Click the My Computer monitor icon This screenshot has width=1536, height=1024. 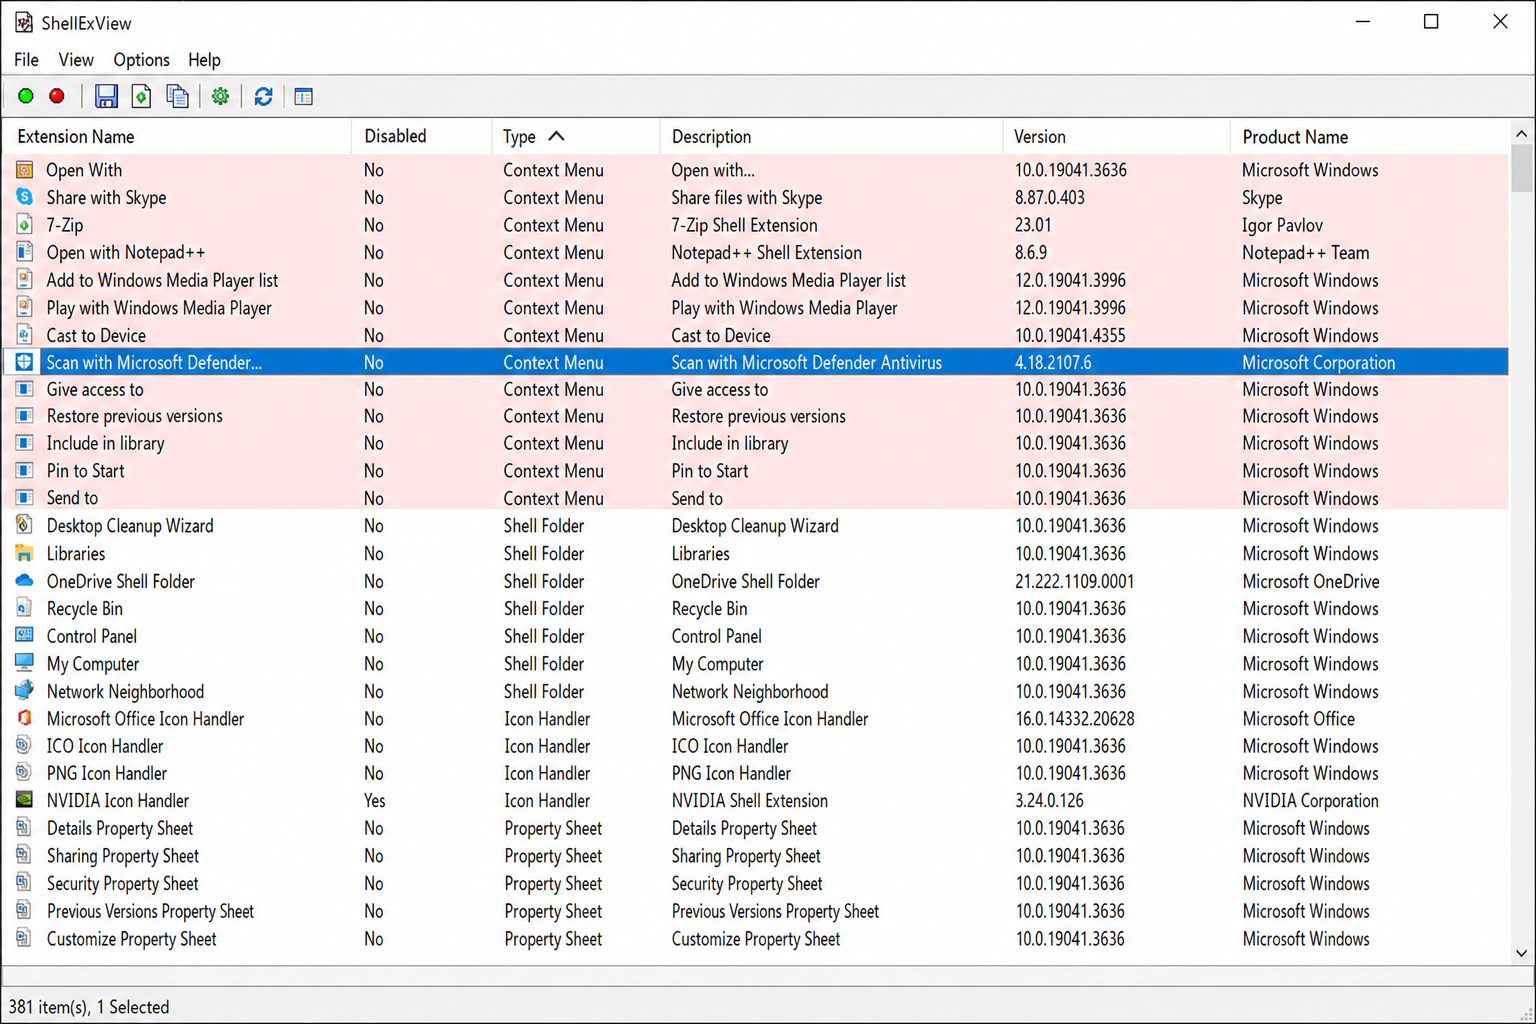point(25,663)
